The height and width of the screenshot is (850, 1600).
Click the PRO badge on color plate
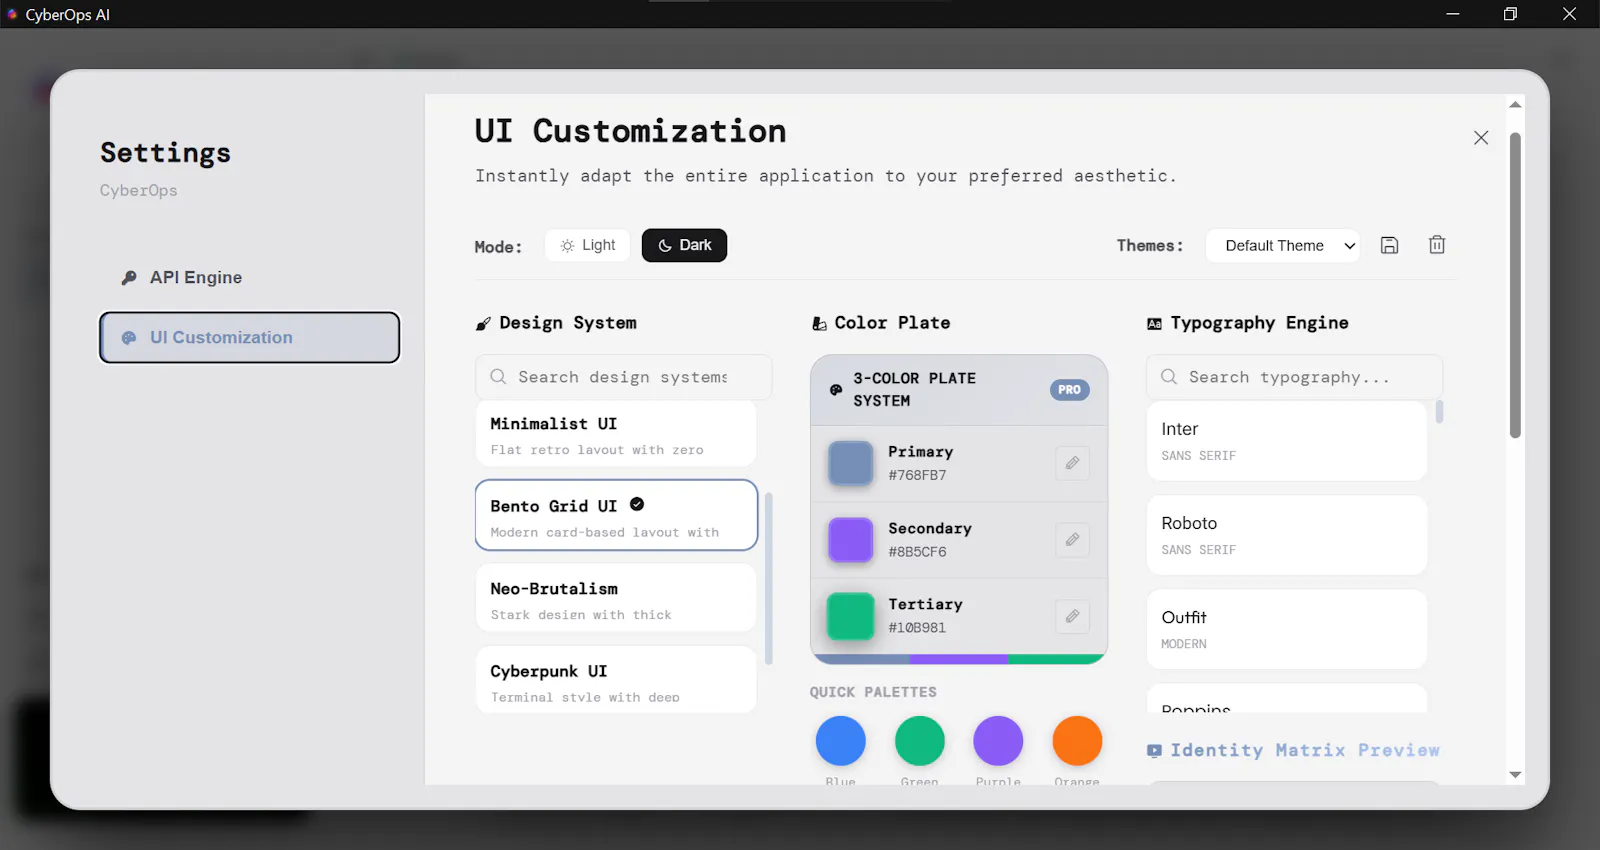(1069, 390)
